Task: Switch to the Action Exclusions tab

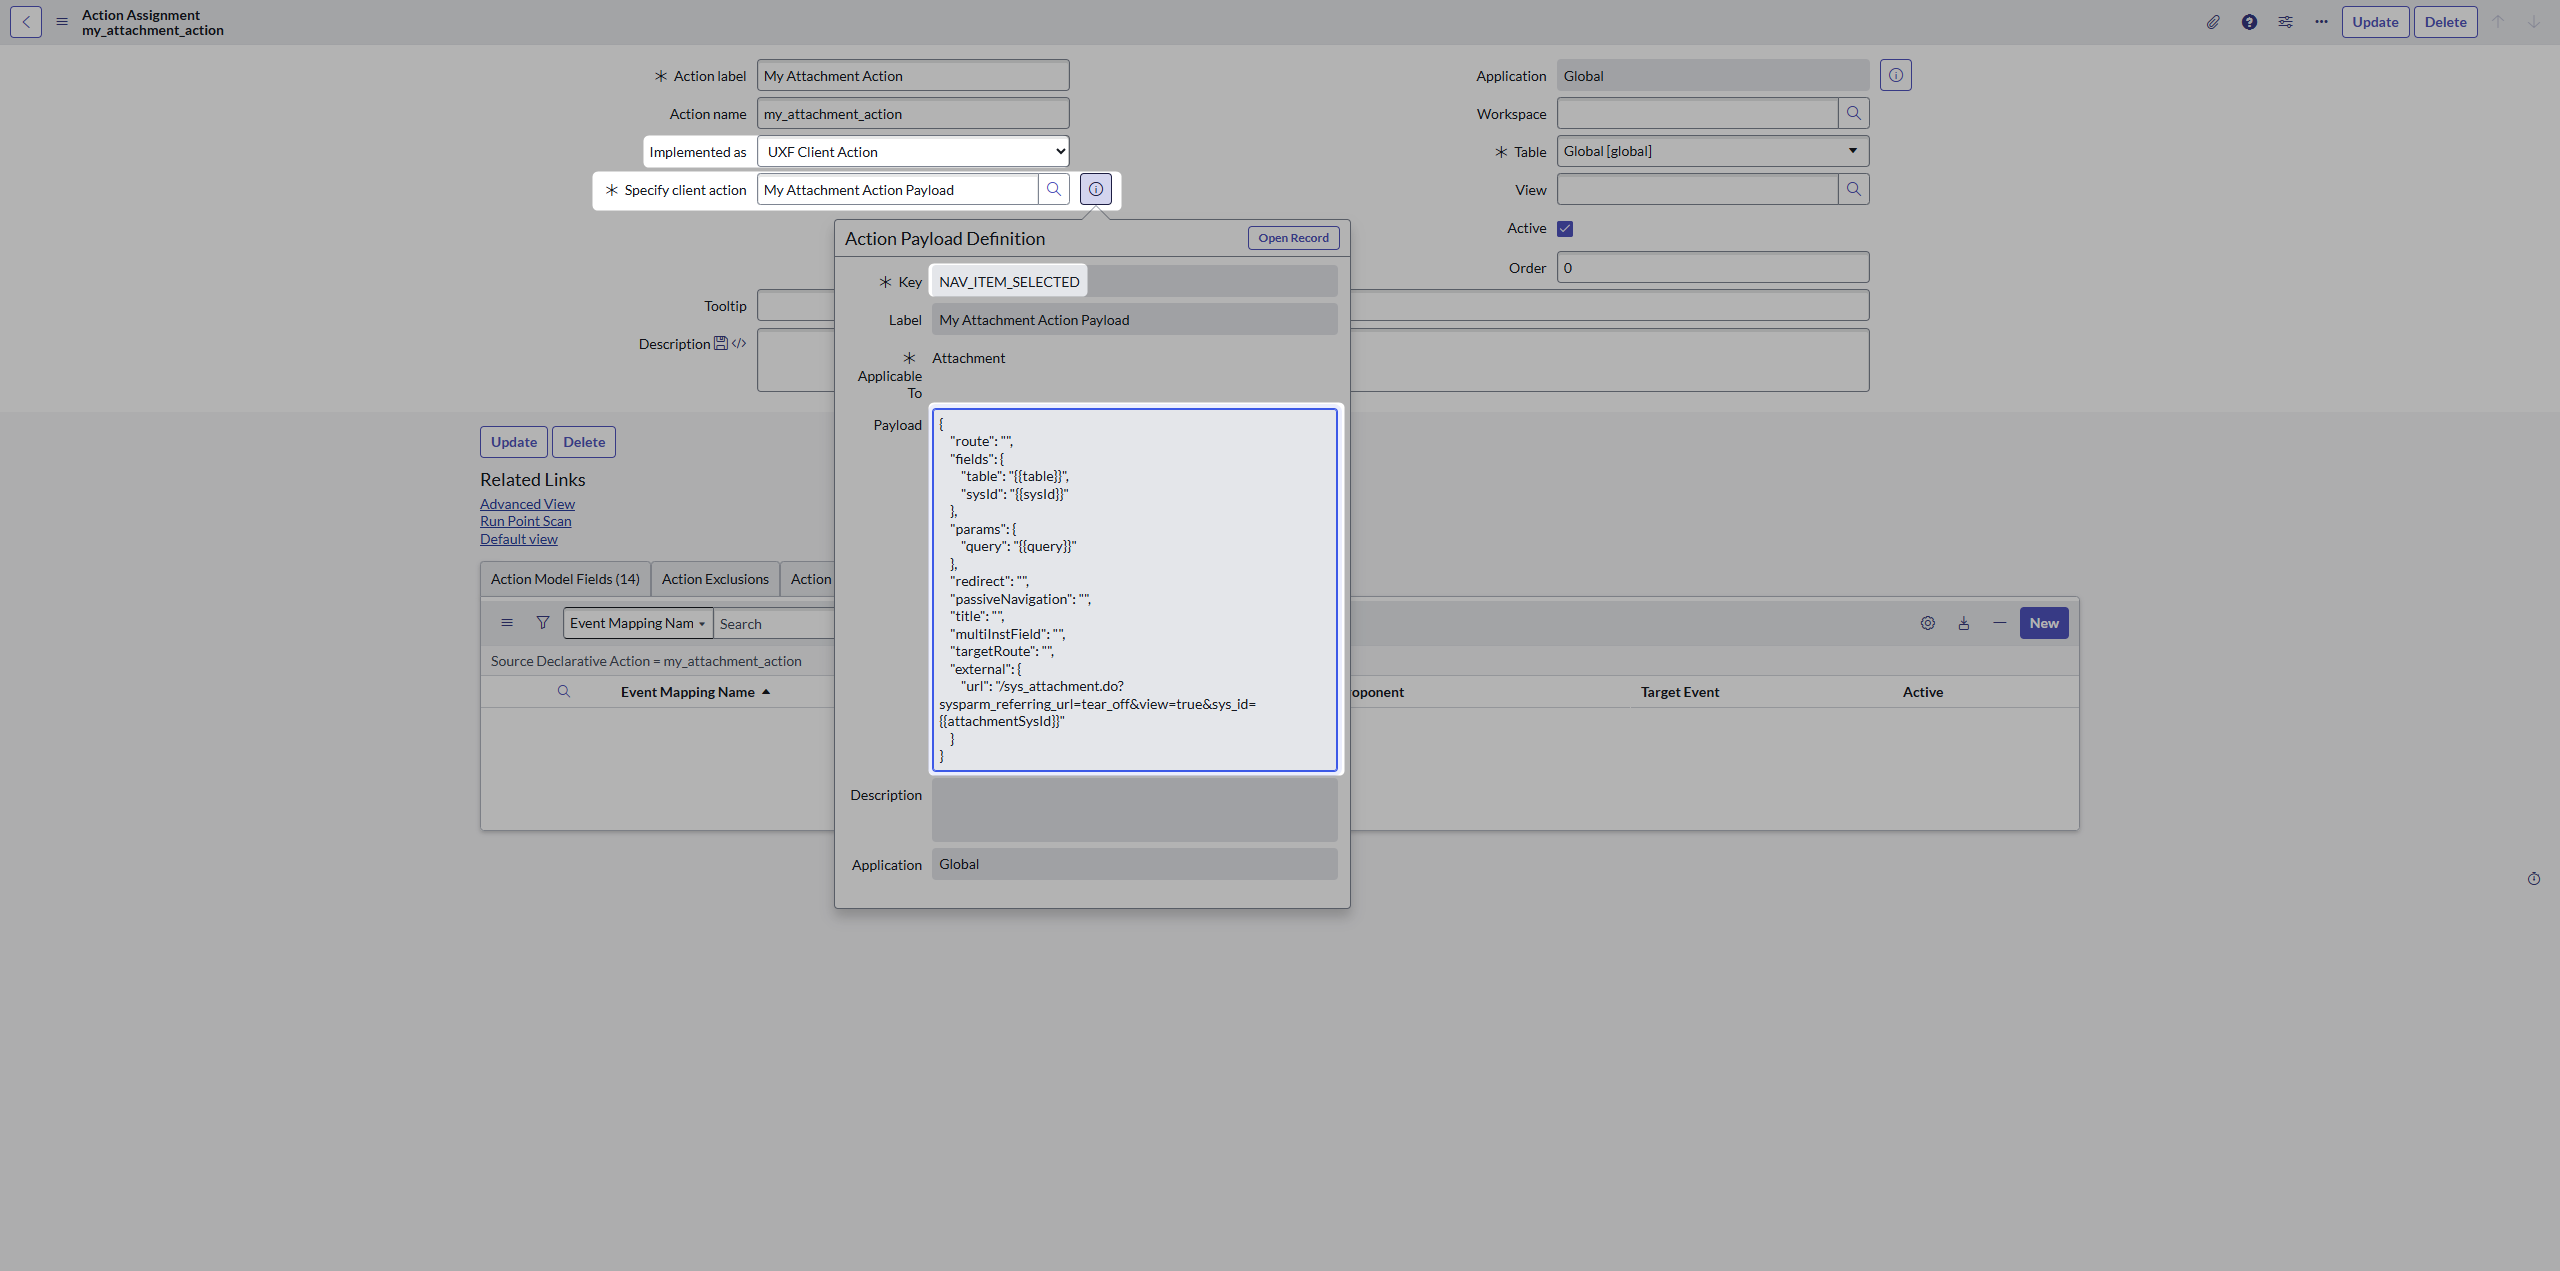Action: [x=714, y=578]
